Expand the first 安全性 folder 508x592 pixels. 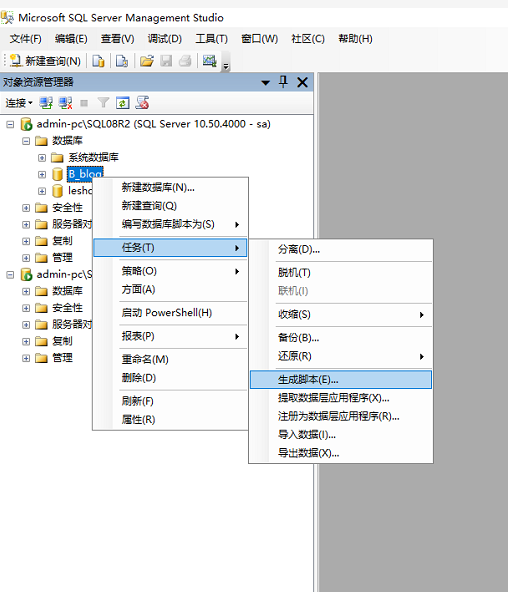(26, 208)
